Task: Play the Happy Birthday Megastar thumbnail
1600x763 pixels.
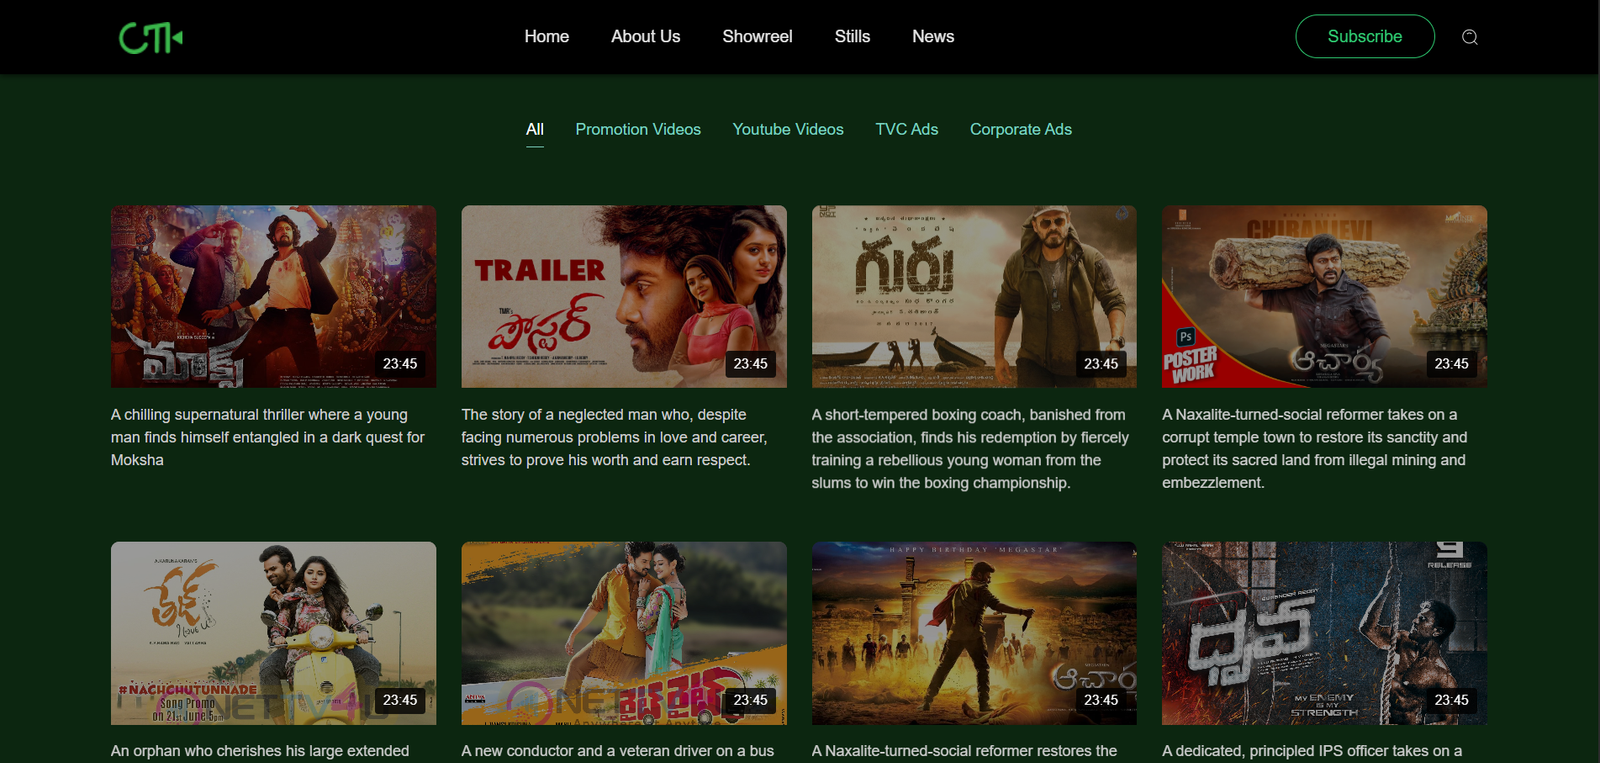Action: [x=974, y=632]
